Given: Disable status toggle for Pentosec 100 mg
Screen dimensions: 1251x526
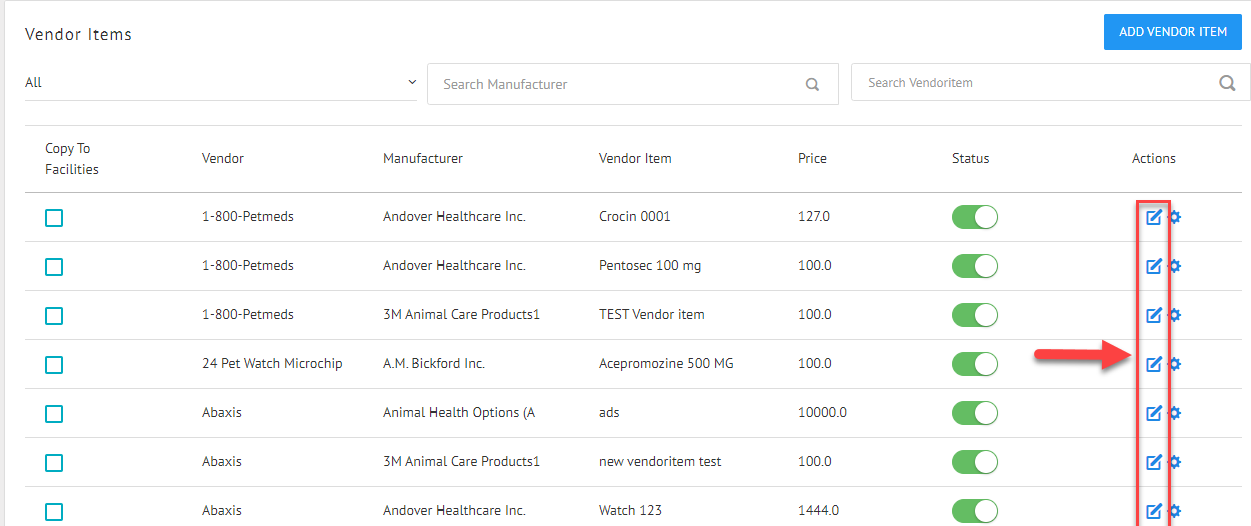Looking at the screenshot, I should click(974, 266).
